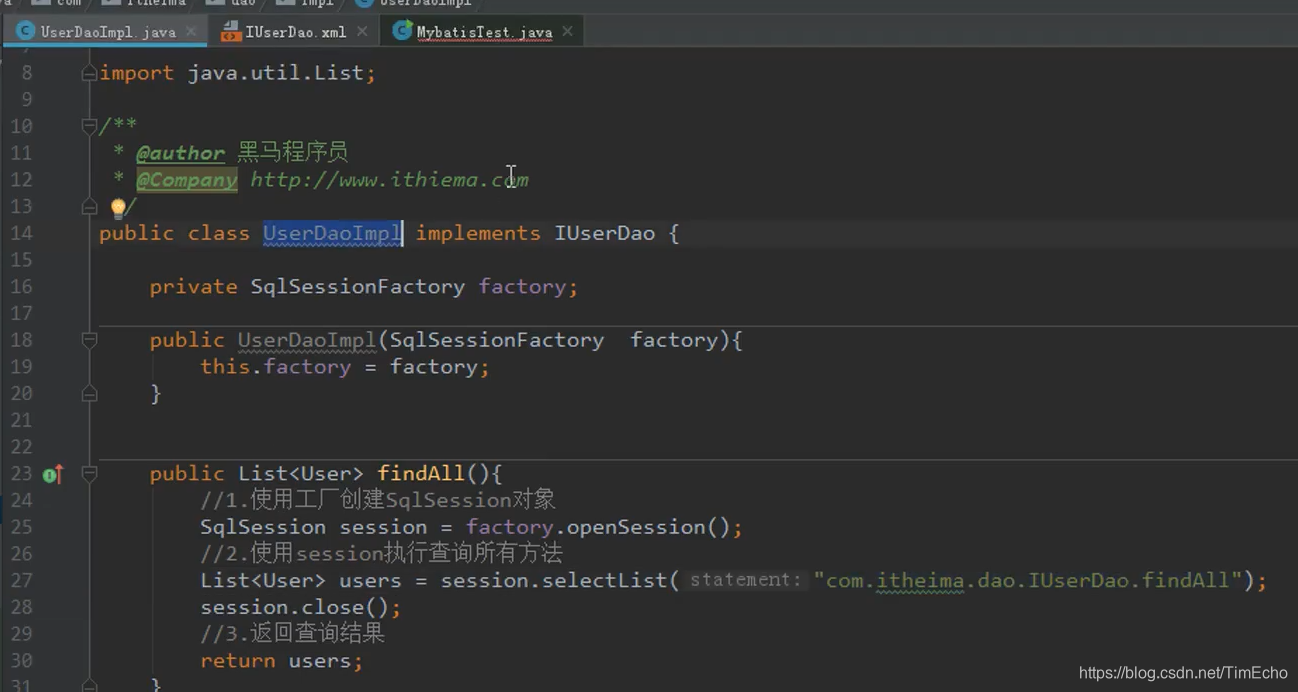Click the author name 黑马程序员 in the Javadoc
The image size is (1298, 692).
click(x=292, y=153)
